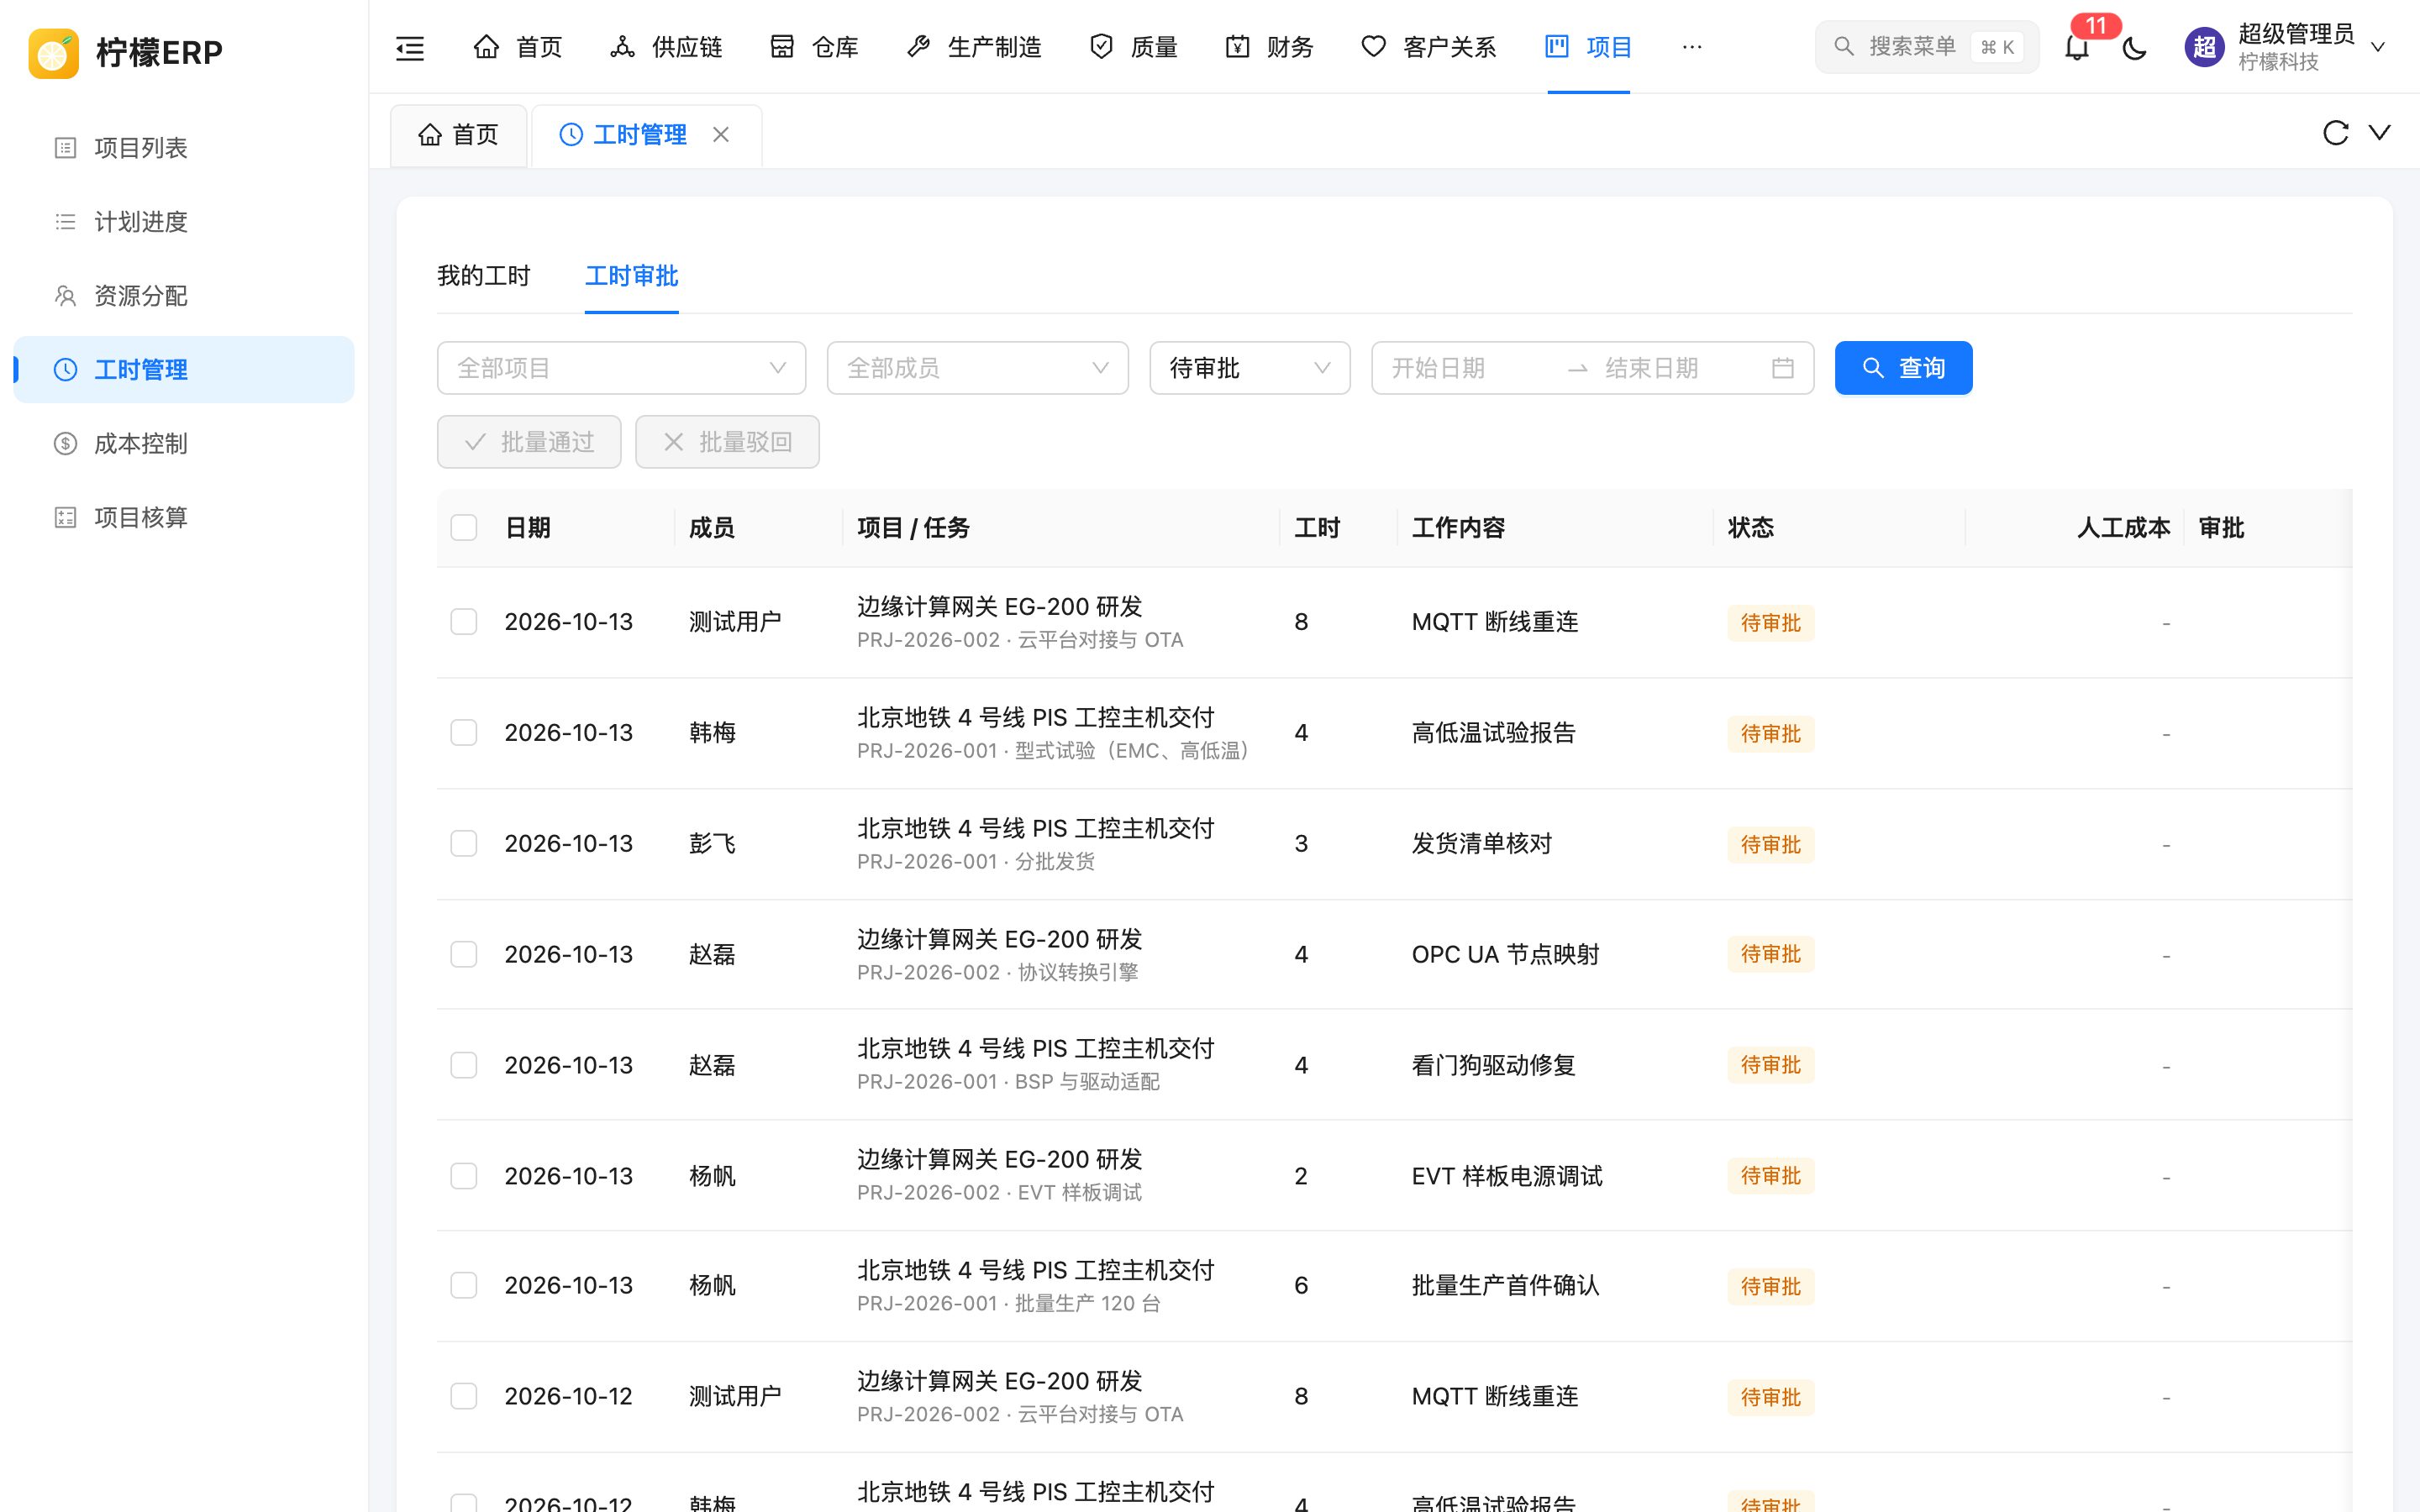Click the calendar icon in the date range
The image size is (2420, 1512).
pos(1782,368)
